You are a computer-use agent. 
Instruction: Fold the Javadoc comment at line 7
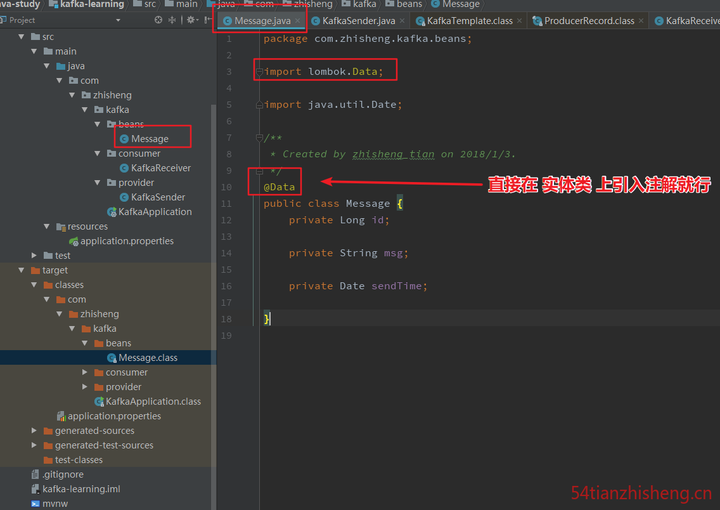point(259,137)
